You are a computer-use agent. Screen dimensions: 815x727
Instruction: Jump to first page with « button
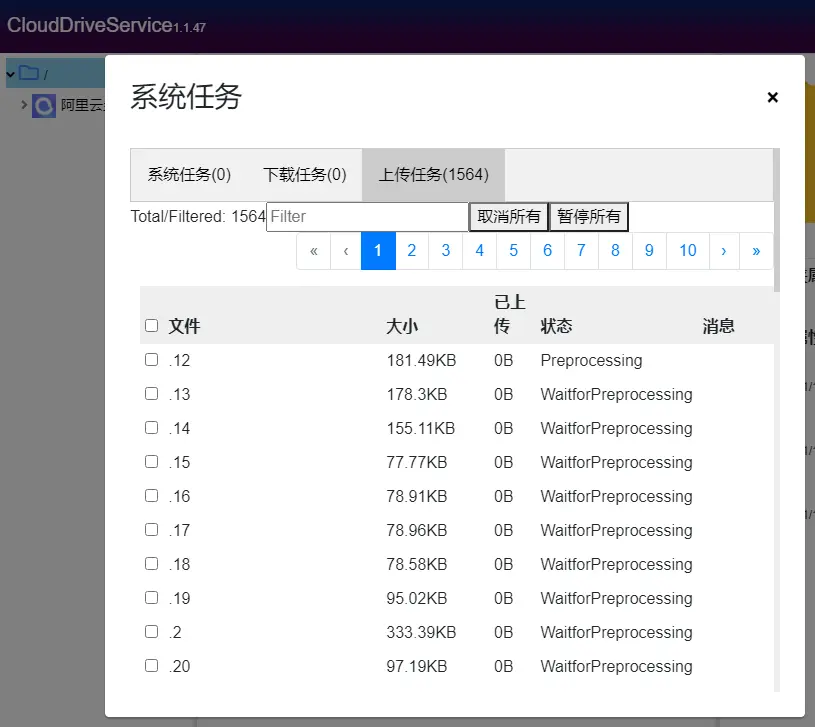pos(313,251)
